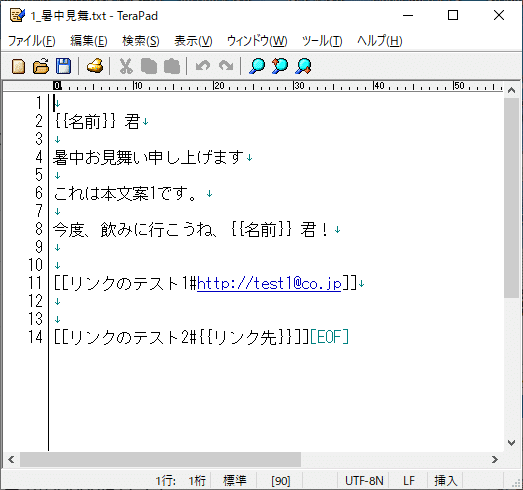
Task: Click the copy icon in toolbar
Action: click(149, 66)
